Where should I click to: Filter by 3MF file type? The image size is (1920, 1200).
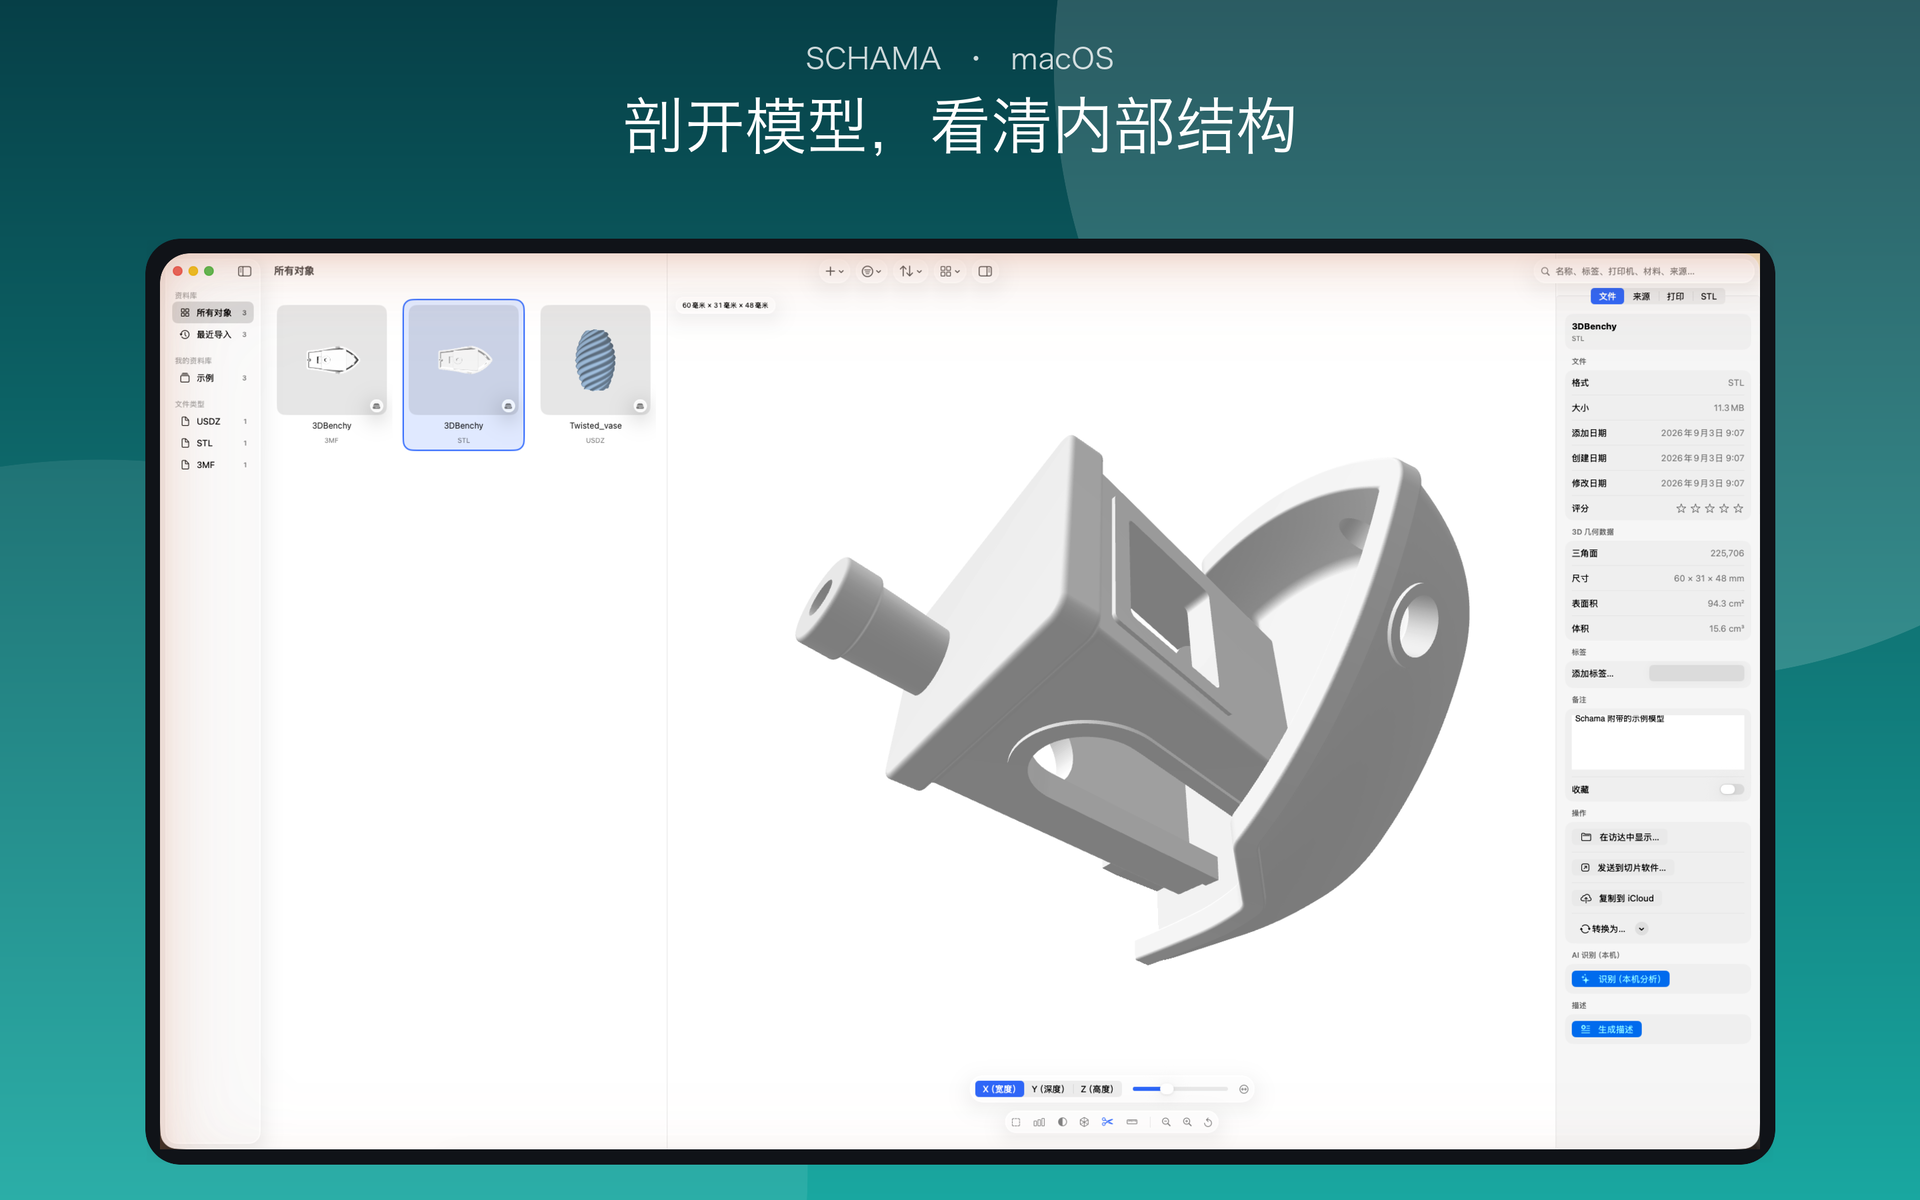pos(213,465)
